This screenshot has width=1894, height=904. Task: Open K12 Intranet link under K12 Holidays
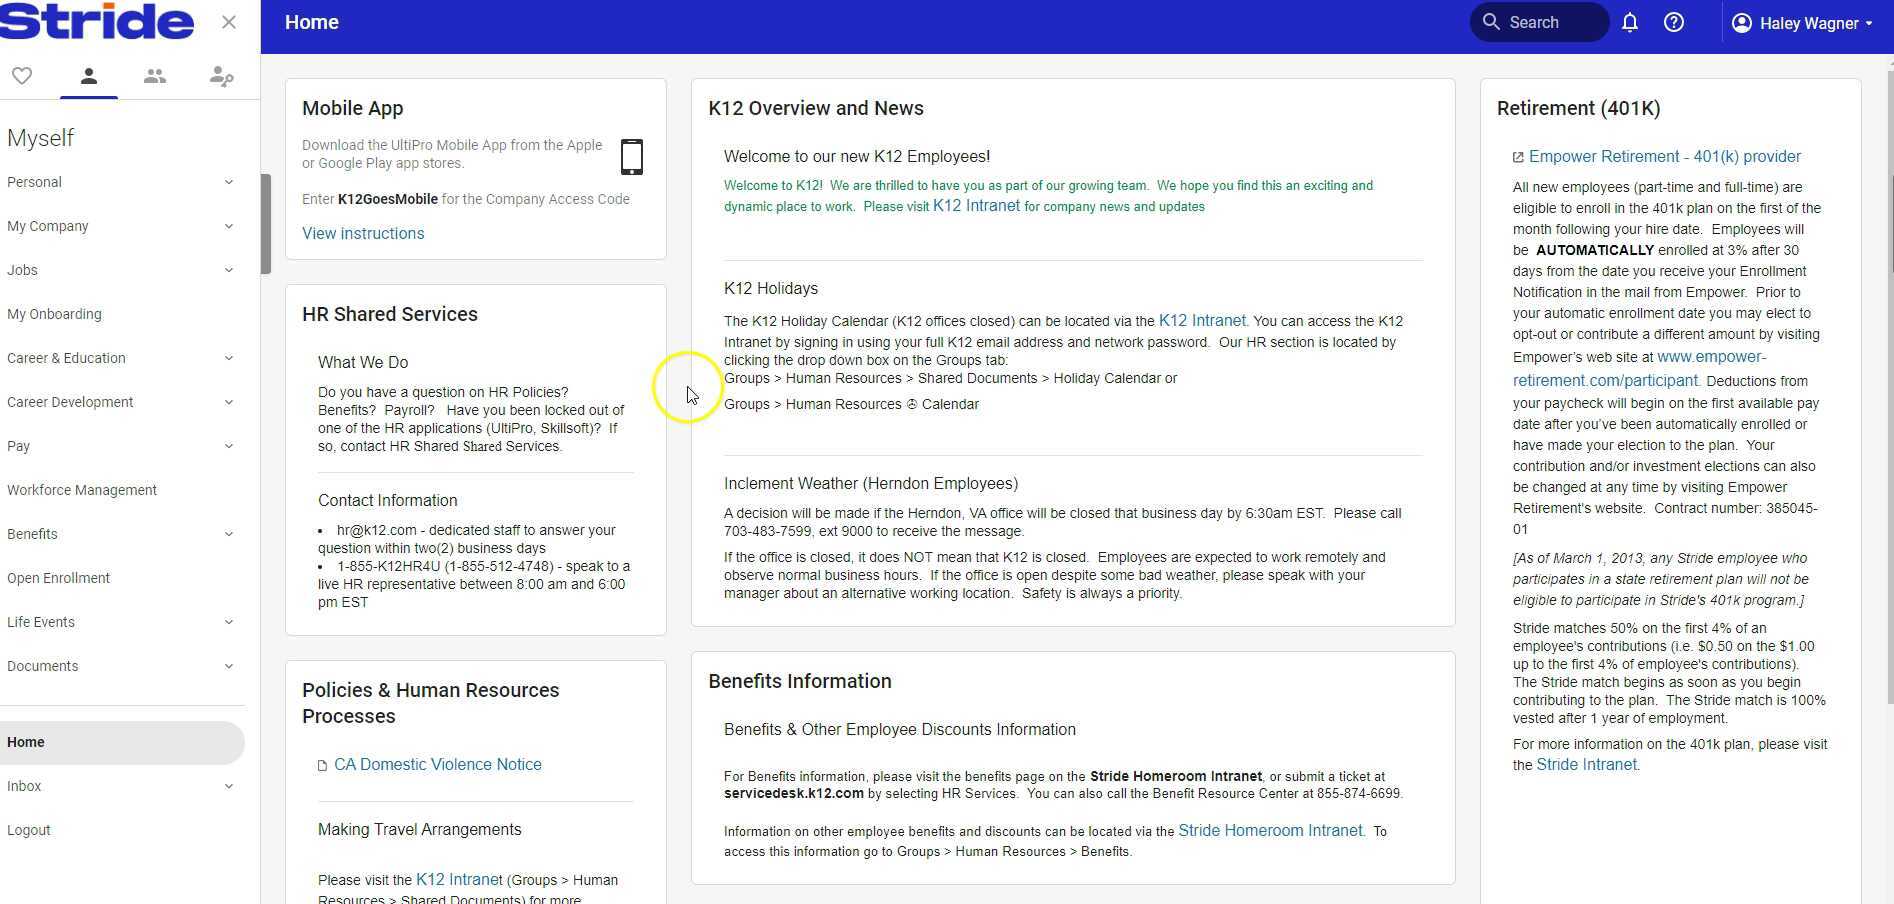(1202, 321)
